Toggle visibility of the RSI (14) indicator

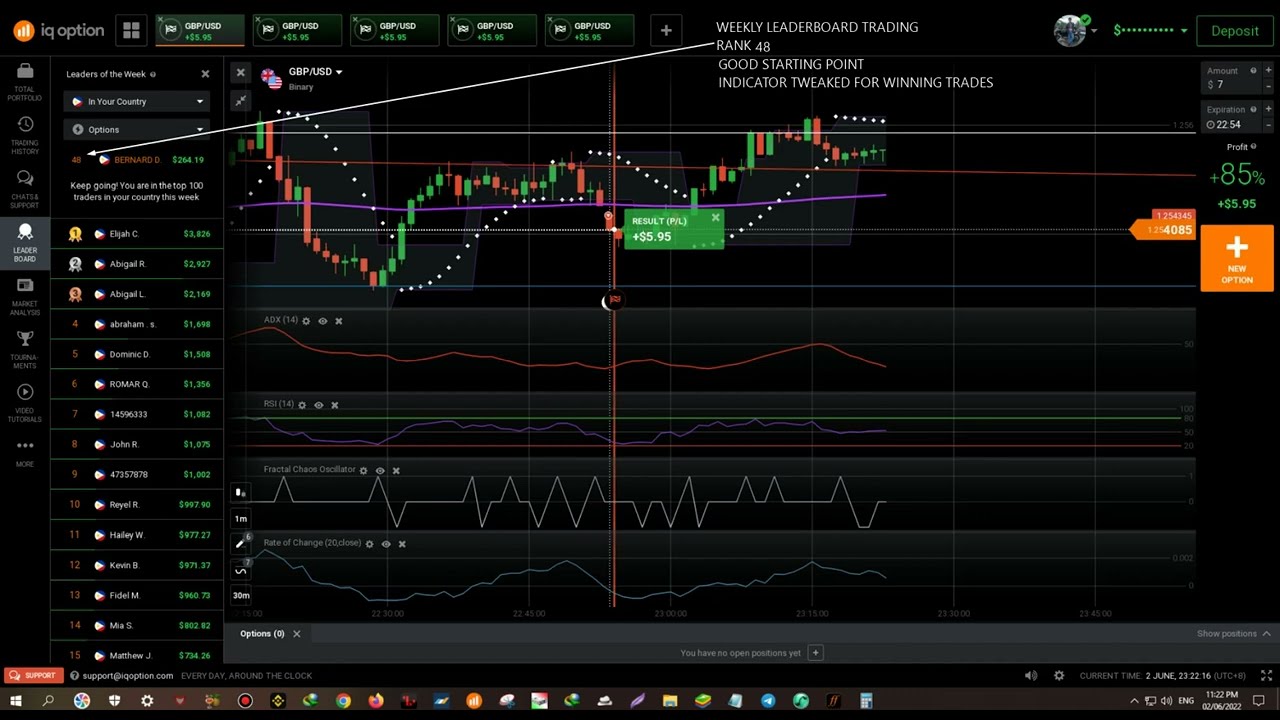click(318, 405)
